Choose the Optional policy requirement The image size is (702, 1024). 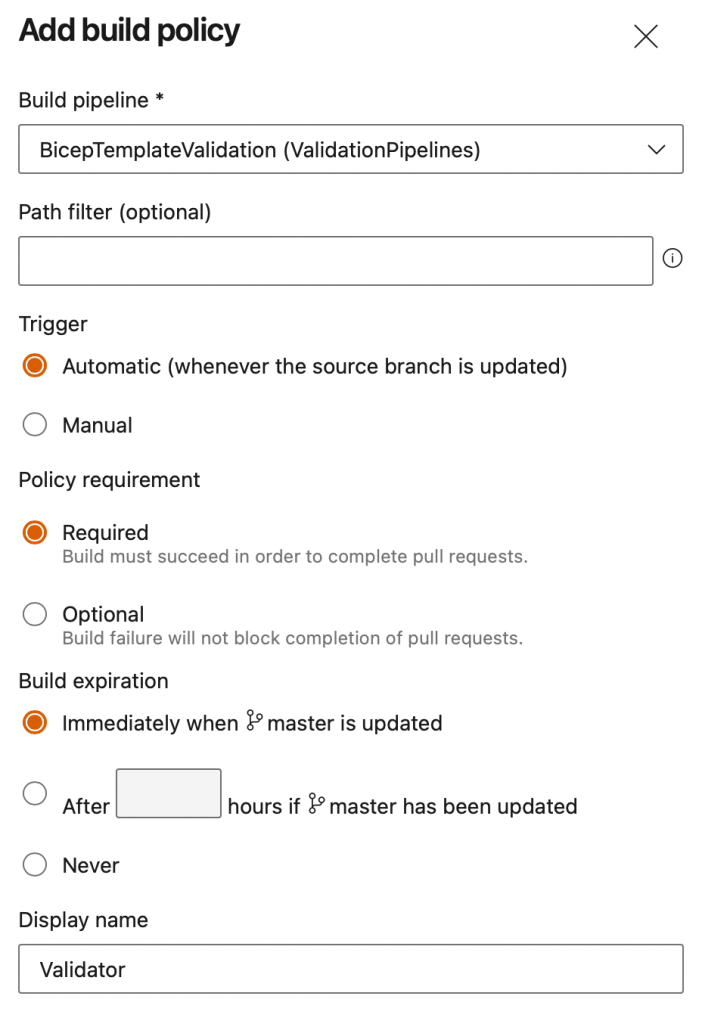click(35, 615)
